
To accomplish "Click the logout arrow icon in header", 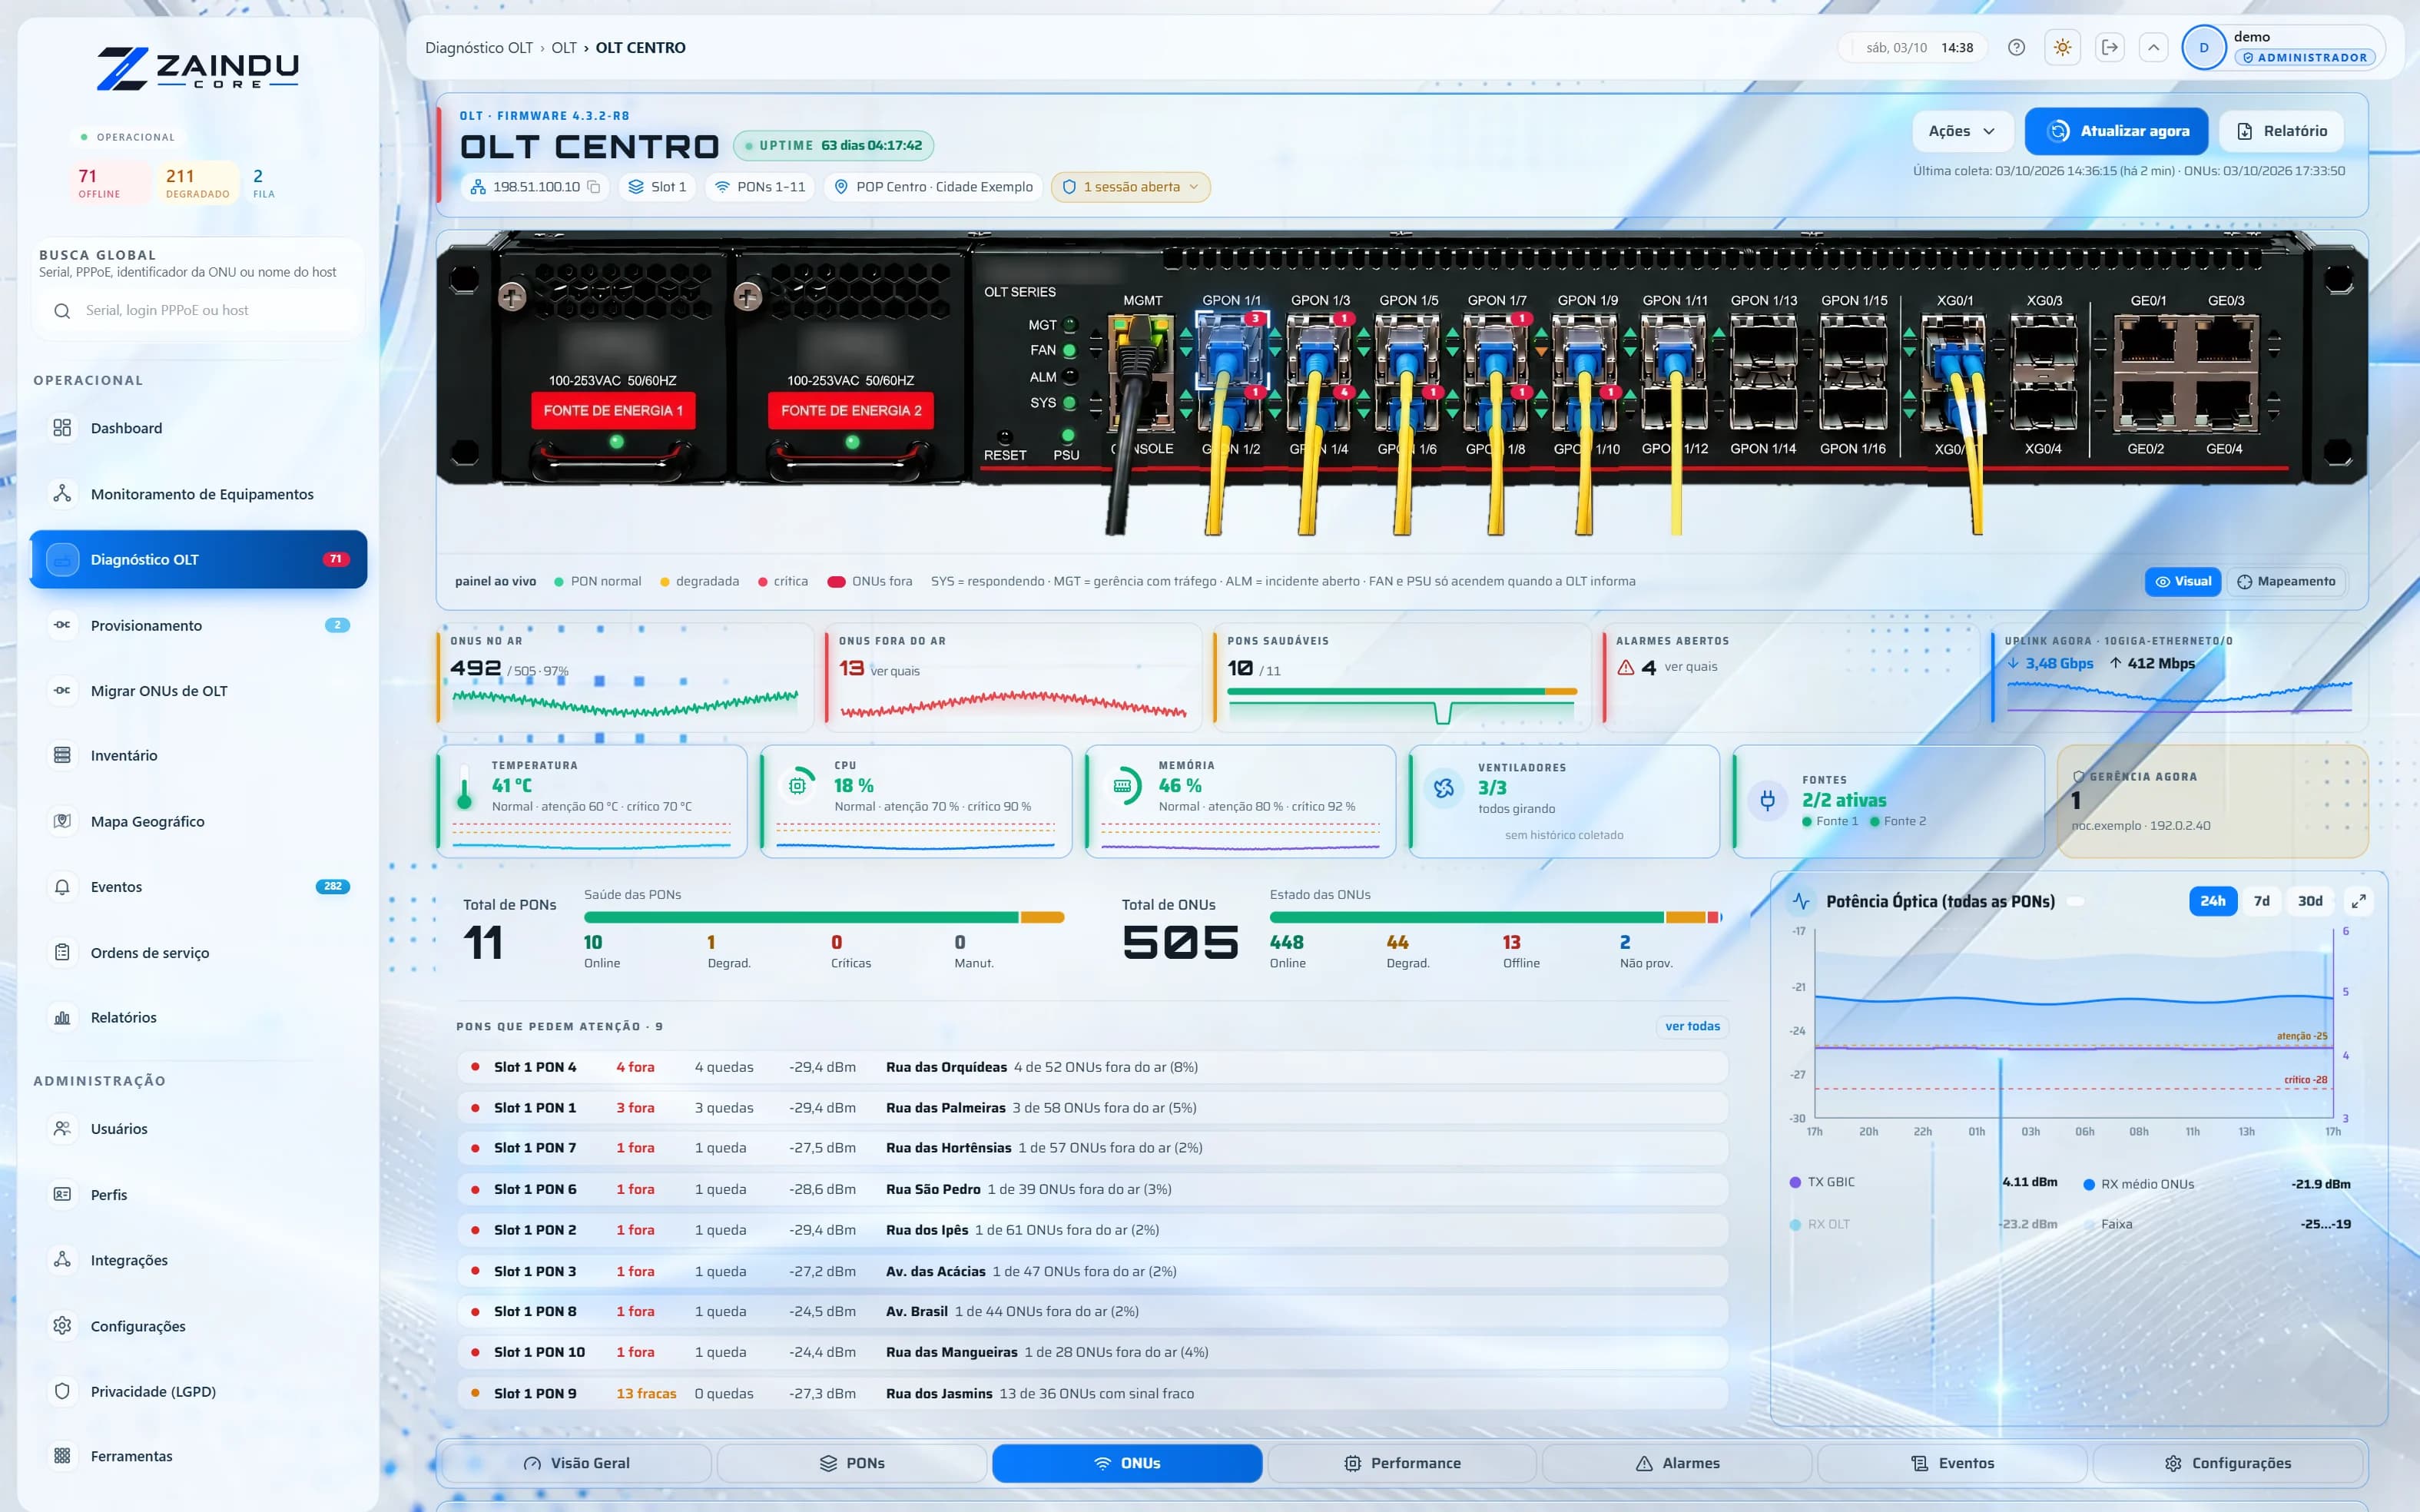I will click(x=2109, y=48).
